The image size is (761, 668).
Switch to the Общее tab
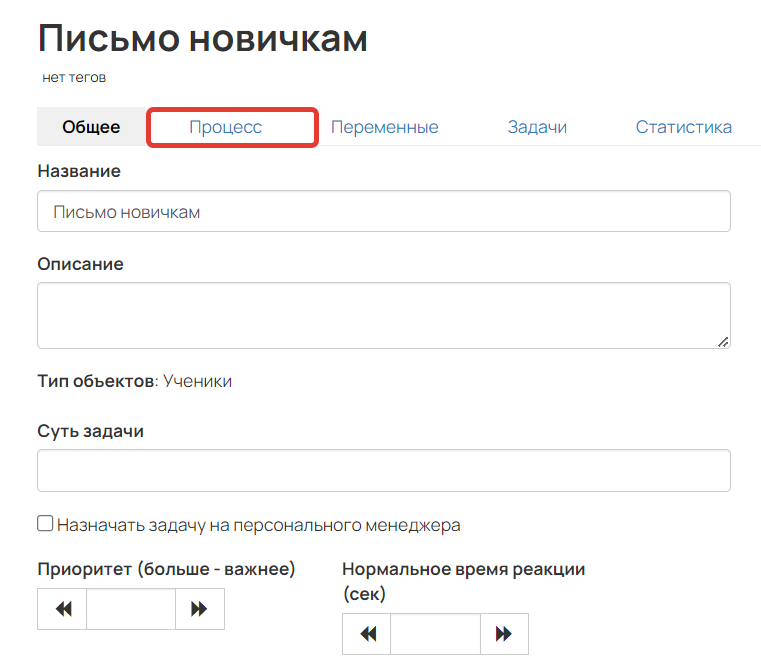(x=91, y=127)
